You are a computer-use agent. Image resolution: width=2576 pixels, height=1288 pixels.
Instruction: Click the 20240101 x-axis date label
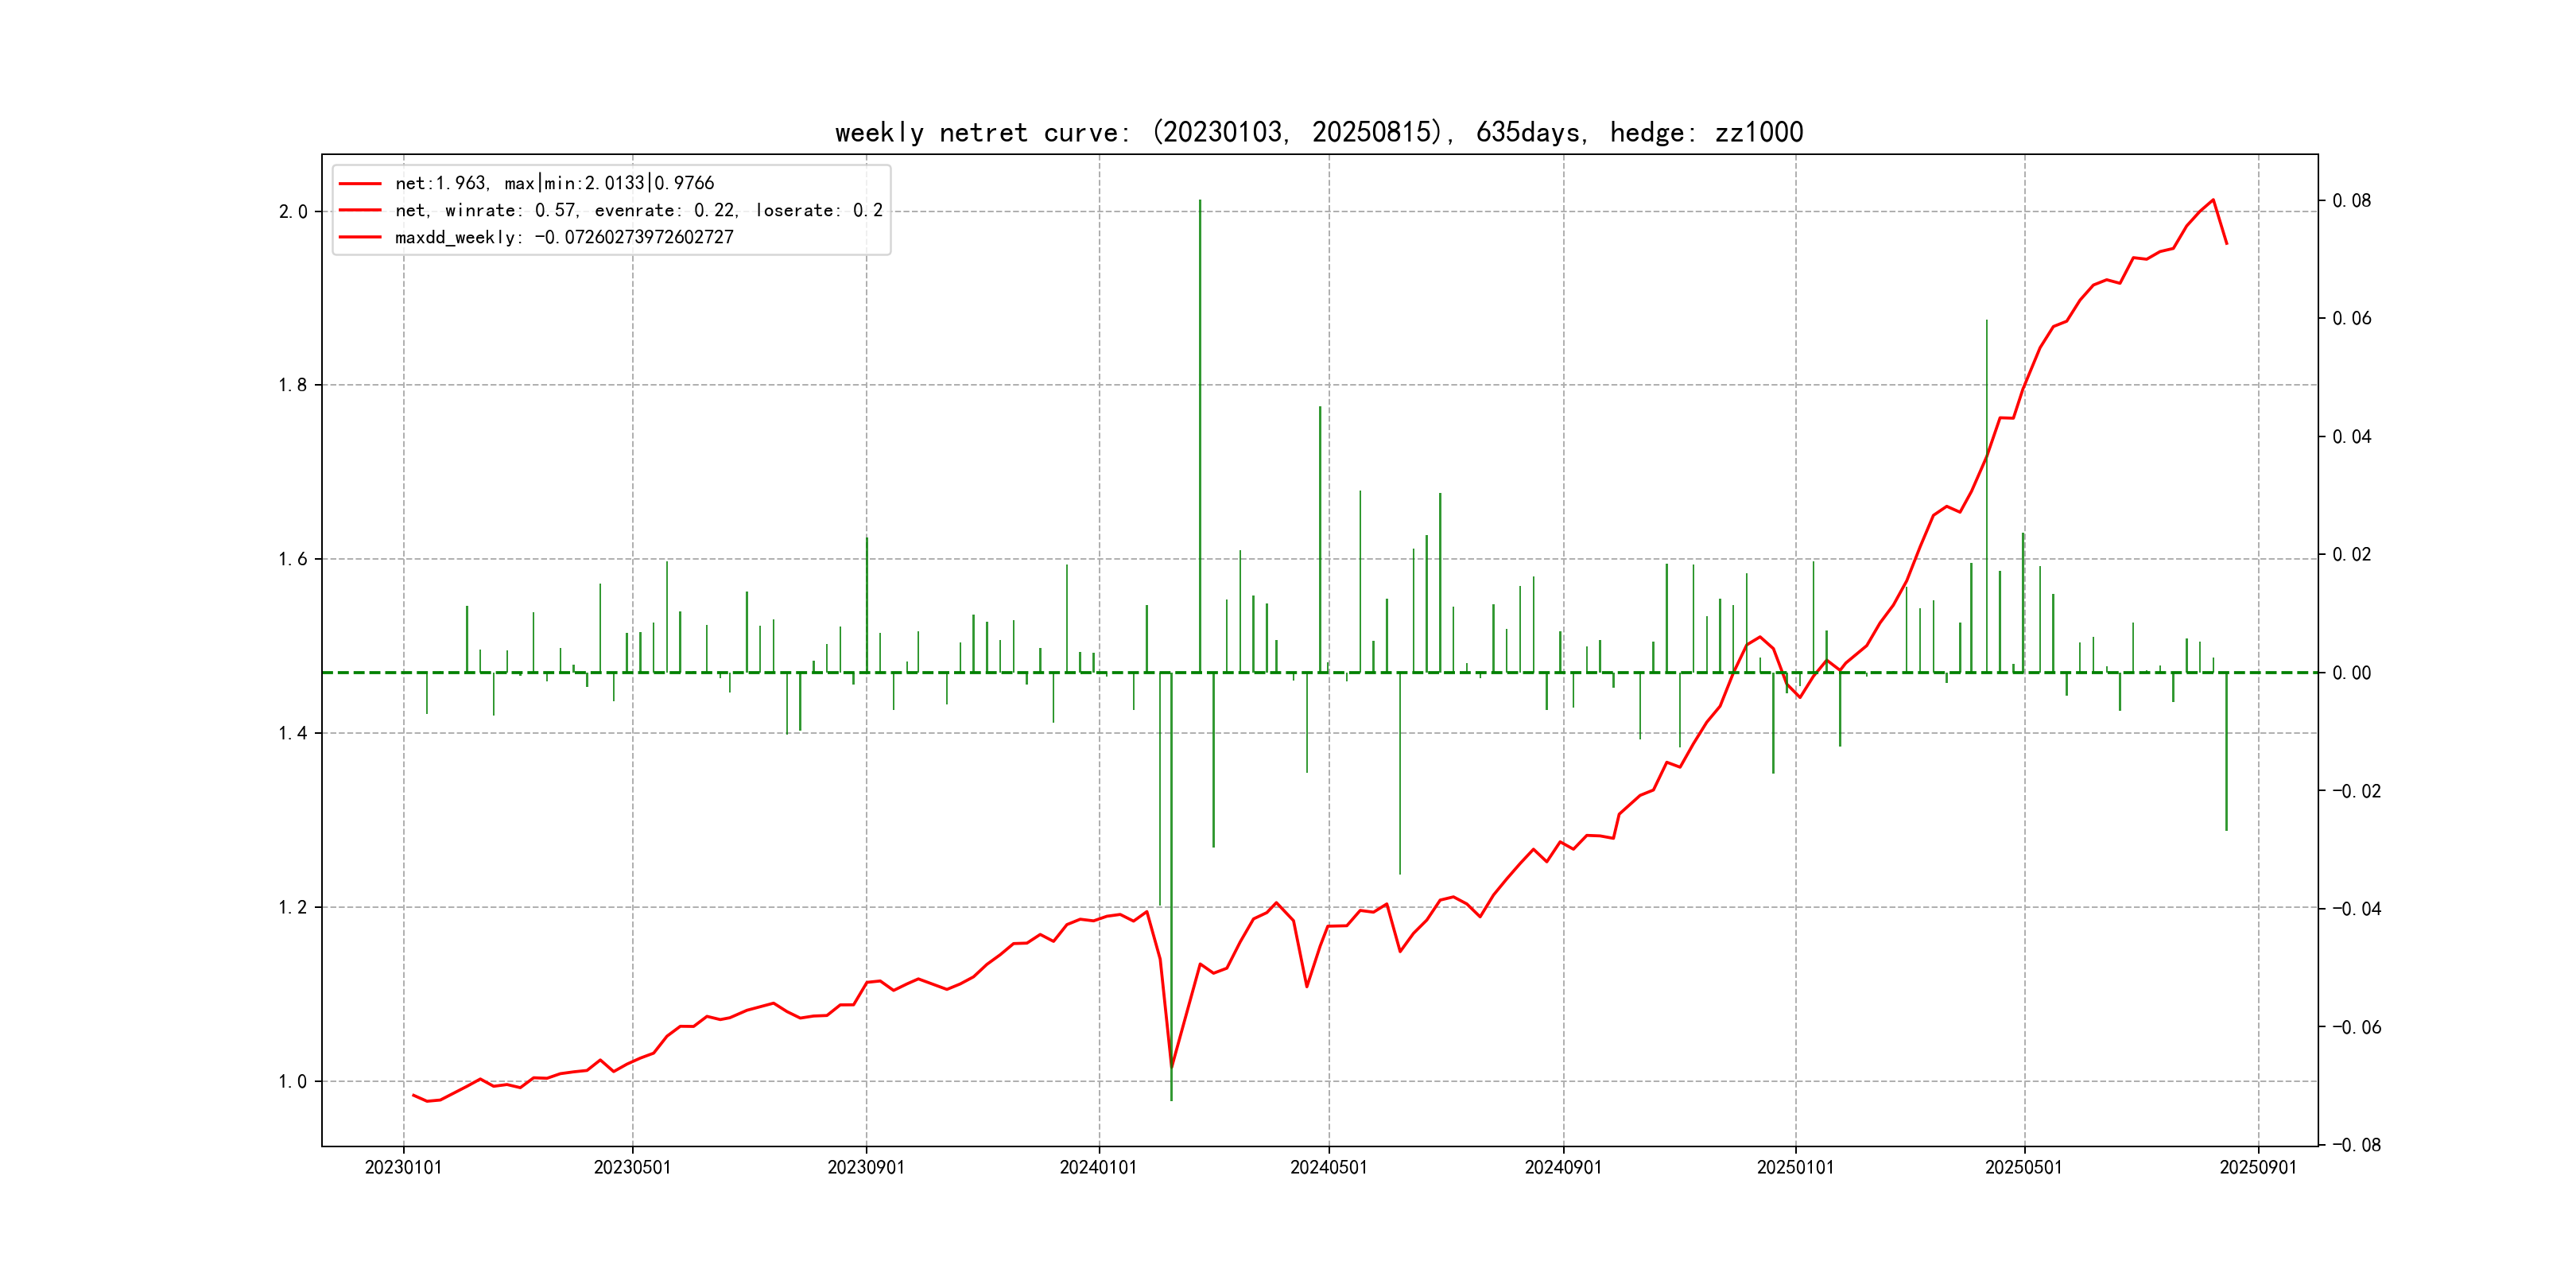tap(1098, 1167)
